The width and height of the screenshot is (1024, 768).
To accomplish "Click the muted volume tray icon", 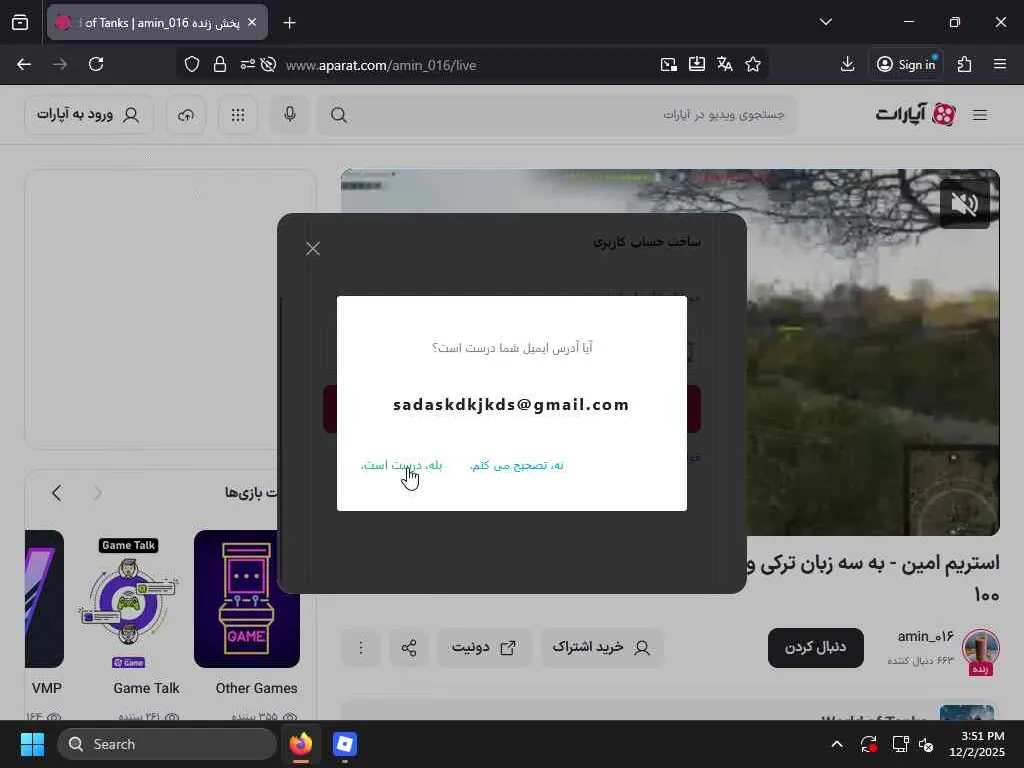I will click(927, 744).
